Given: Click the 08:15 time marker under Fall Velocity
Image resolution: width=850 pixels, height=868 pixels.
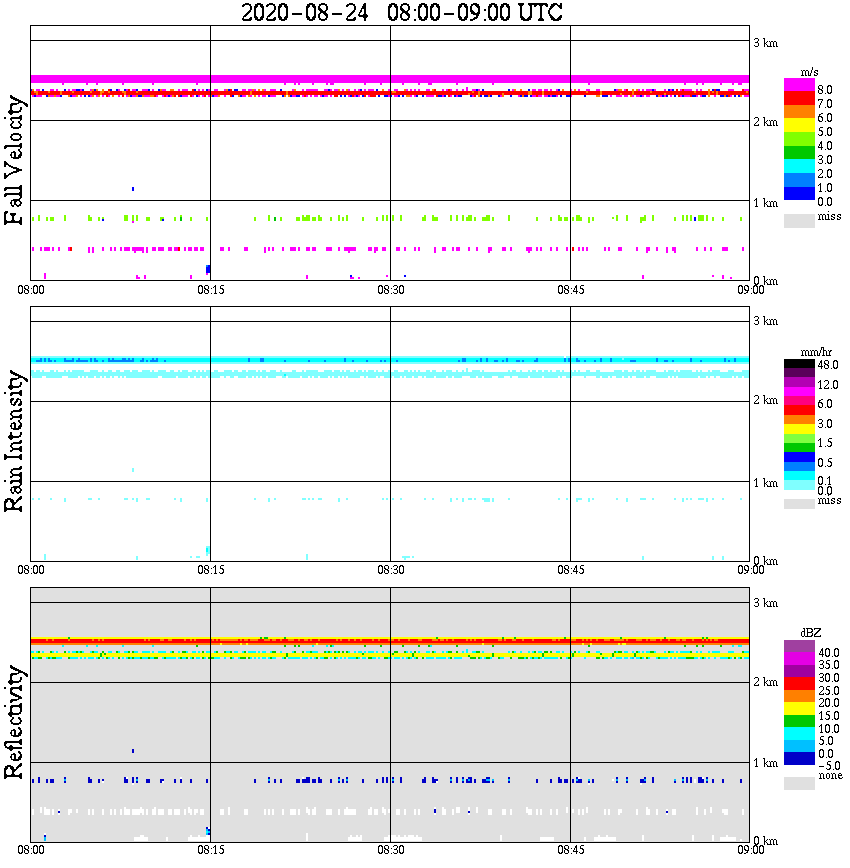Looking at the screenshot, I should (210, 290).
